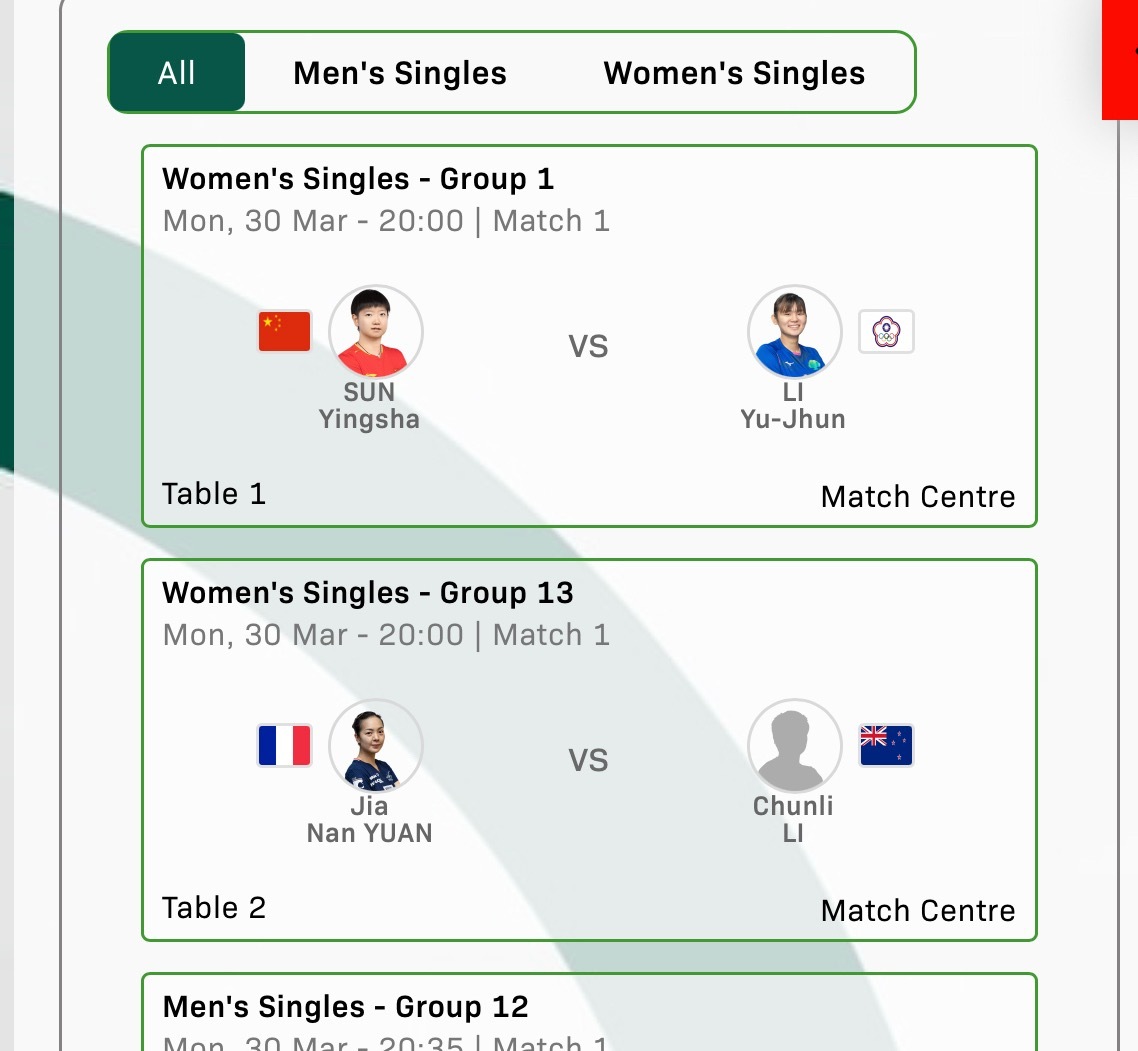Image resolution: width=1138 pixels, height=1051 pixels.
Task: Click the placeholder avatar above Chunli LI
Action: [x=794, y=746]
